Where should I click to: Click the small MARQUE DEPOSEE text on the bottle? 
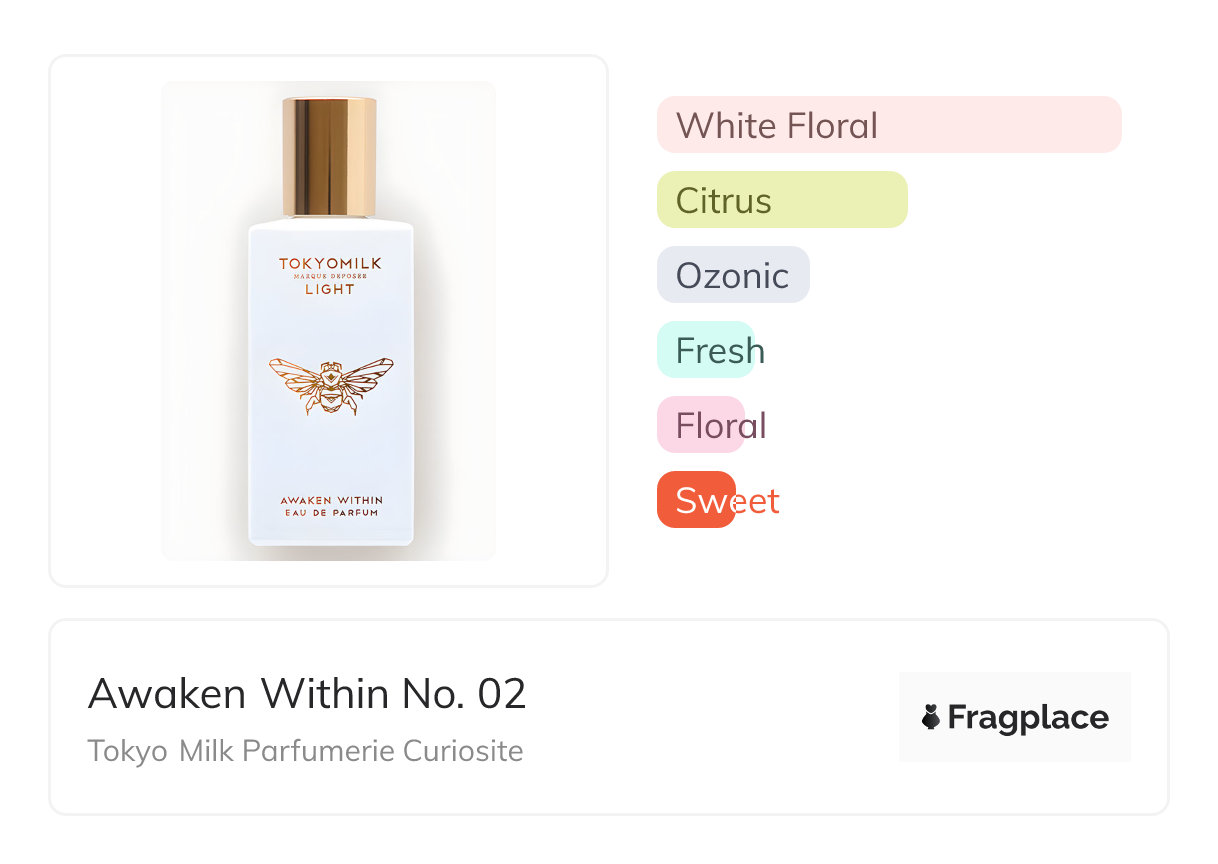[330, 277]
